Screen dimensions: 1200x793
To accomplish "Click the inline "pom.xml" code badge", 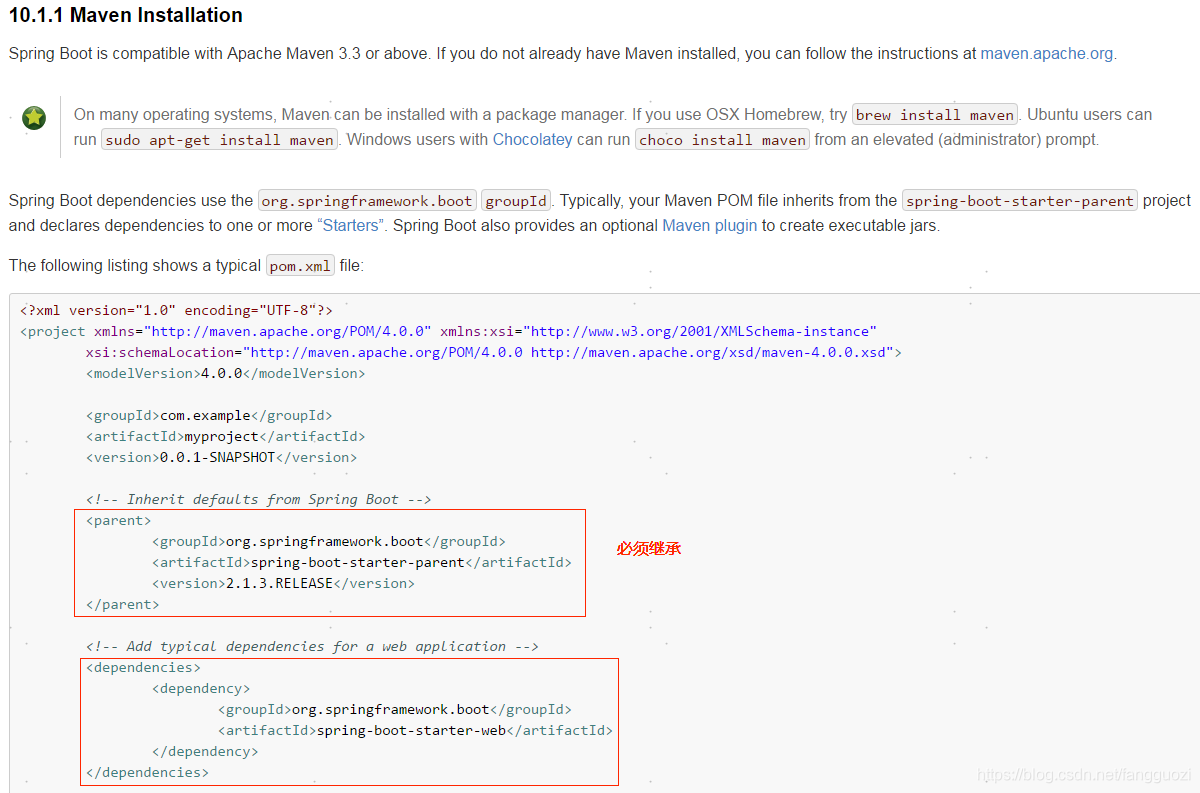I will point(300,266).
